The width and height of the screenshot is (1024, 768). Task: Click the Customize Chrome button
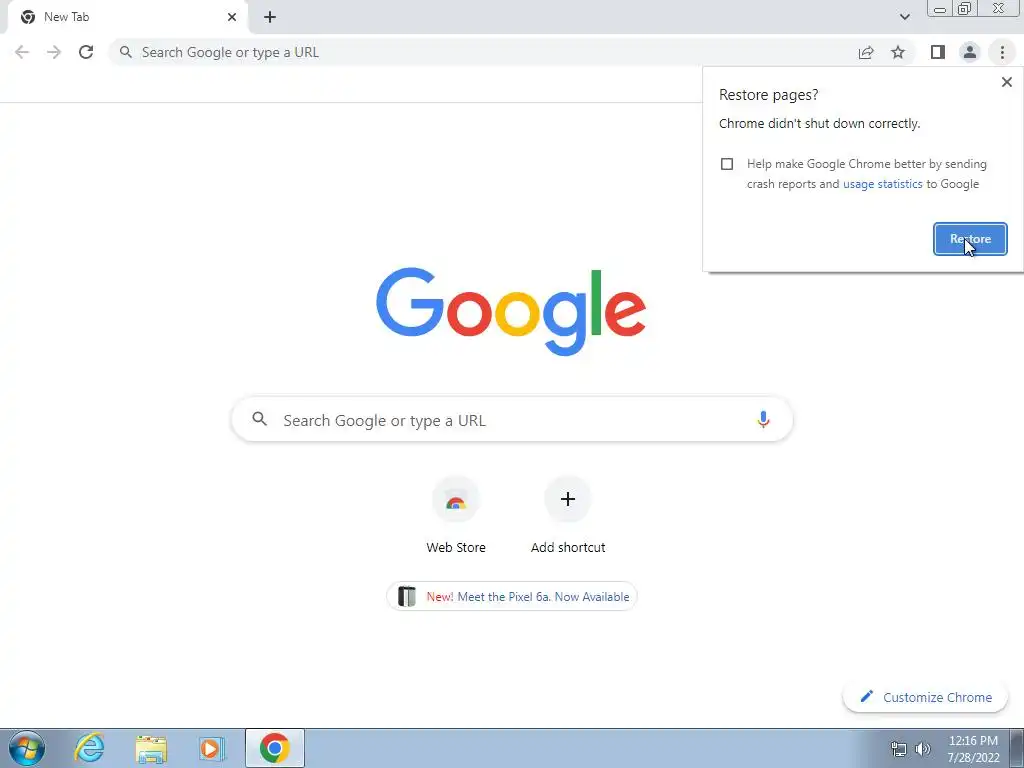[925, 697]
